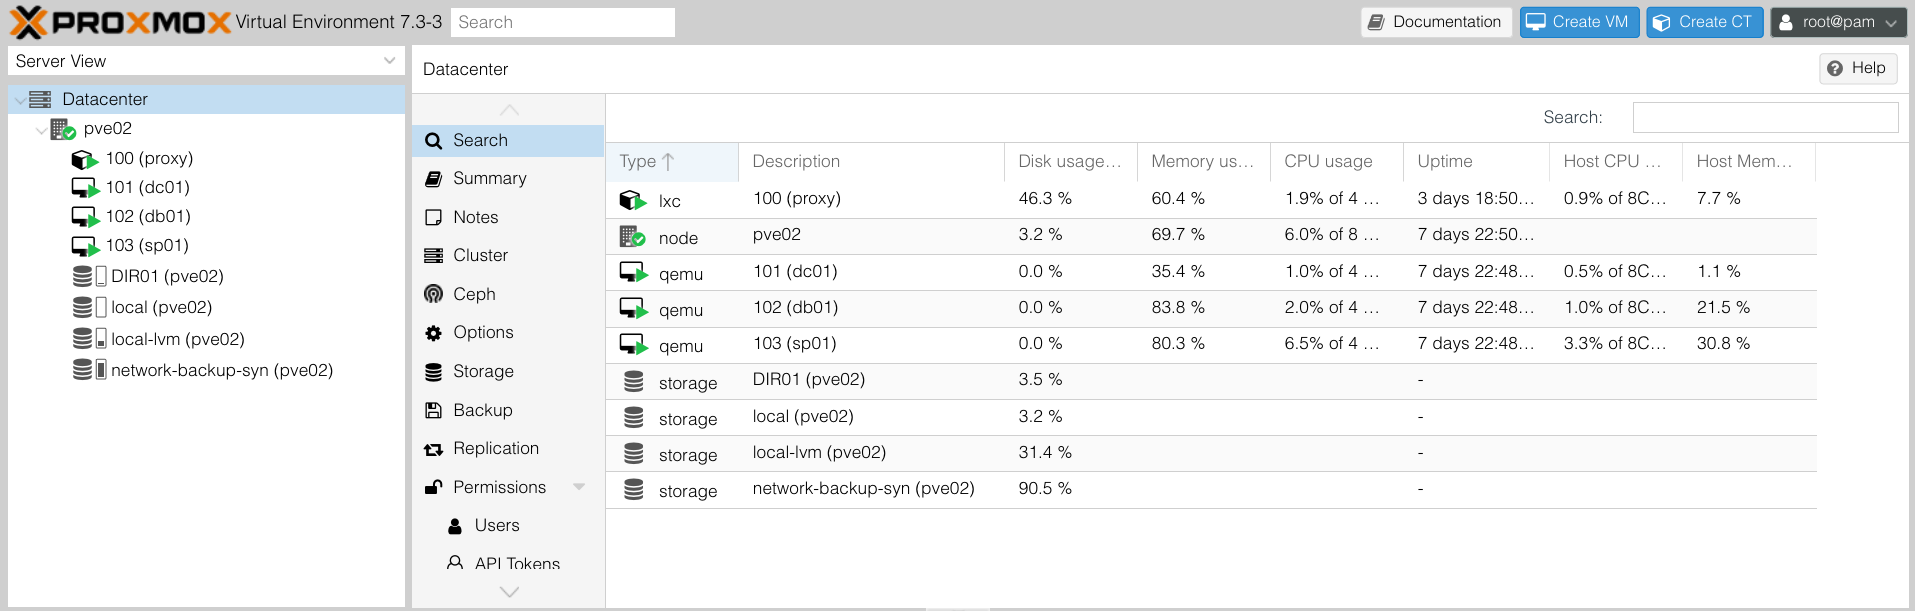
Task: Click the VM monitor icon for 101 (dc01)
Action: (85, 188)
